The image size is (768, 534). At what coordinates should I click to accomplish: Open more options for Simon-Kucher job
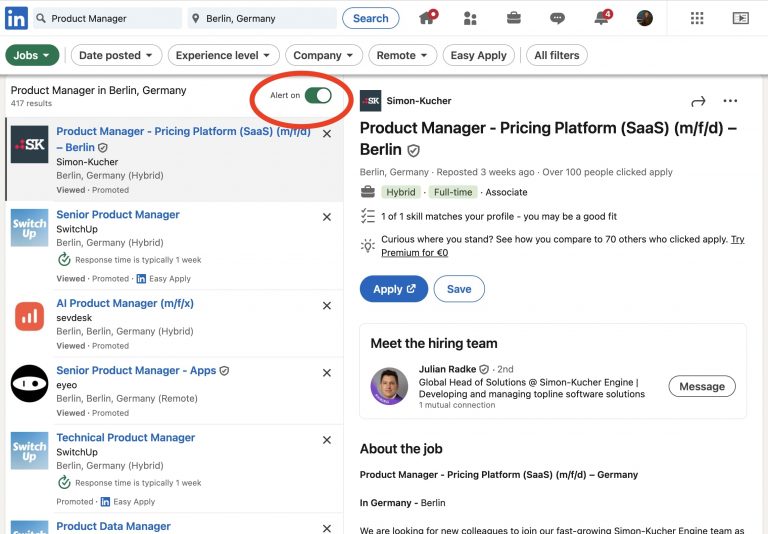730,101
